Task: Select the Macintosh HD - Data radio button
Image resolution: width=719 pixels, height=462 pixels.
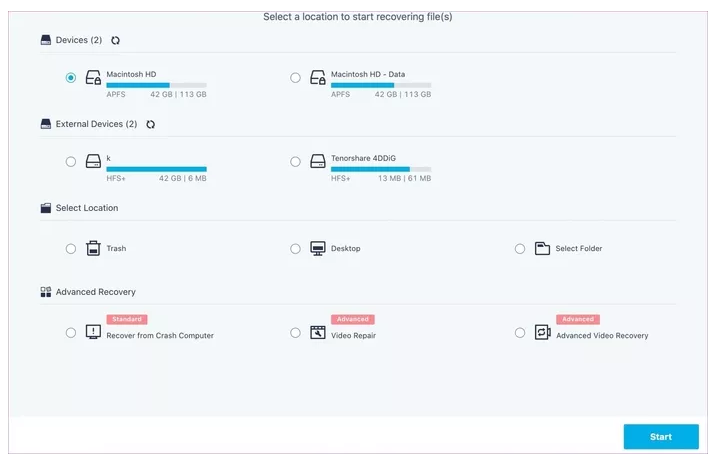Action: click(x=295, y=78)
